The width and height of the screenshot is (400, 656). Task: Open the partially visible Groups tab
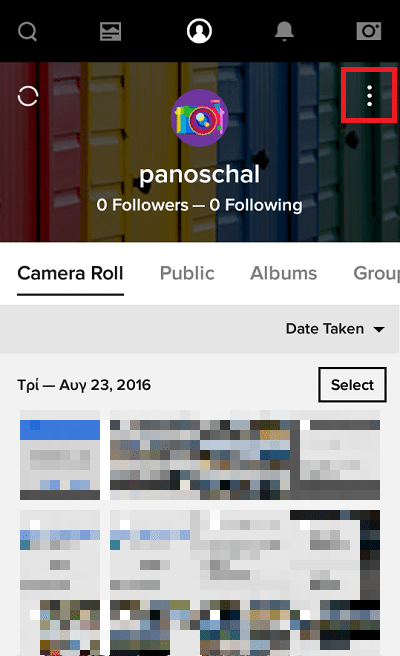(x=377, y=273)
